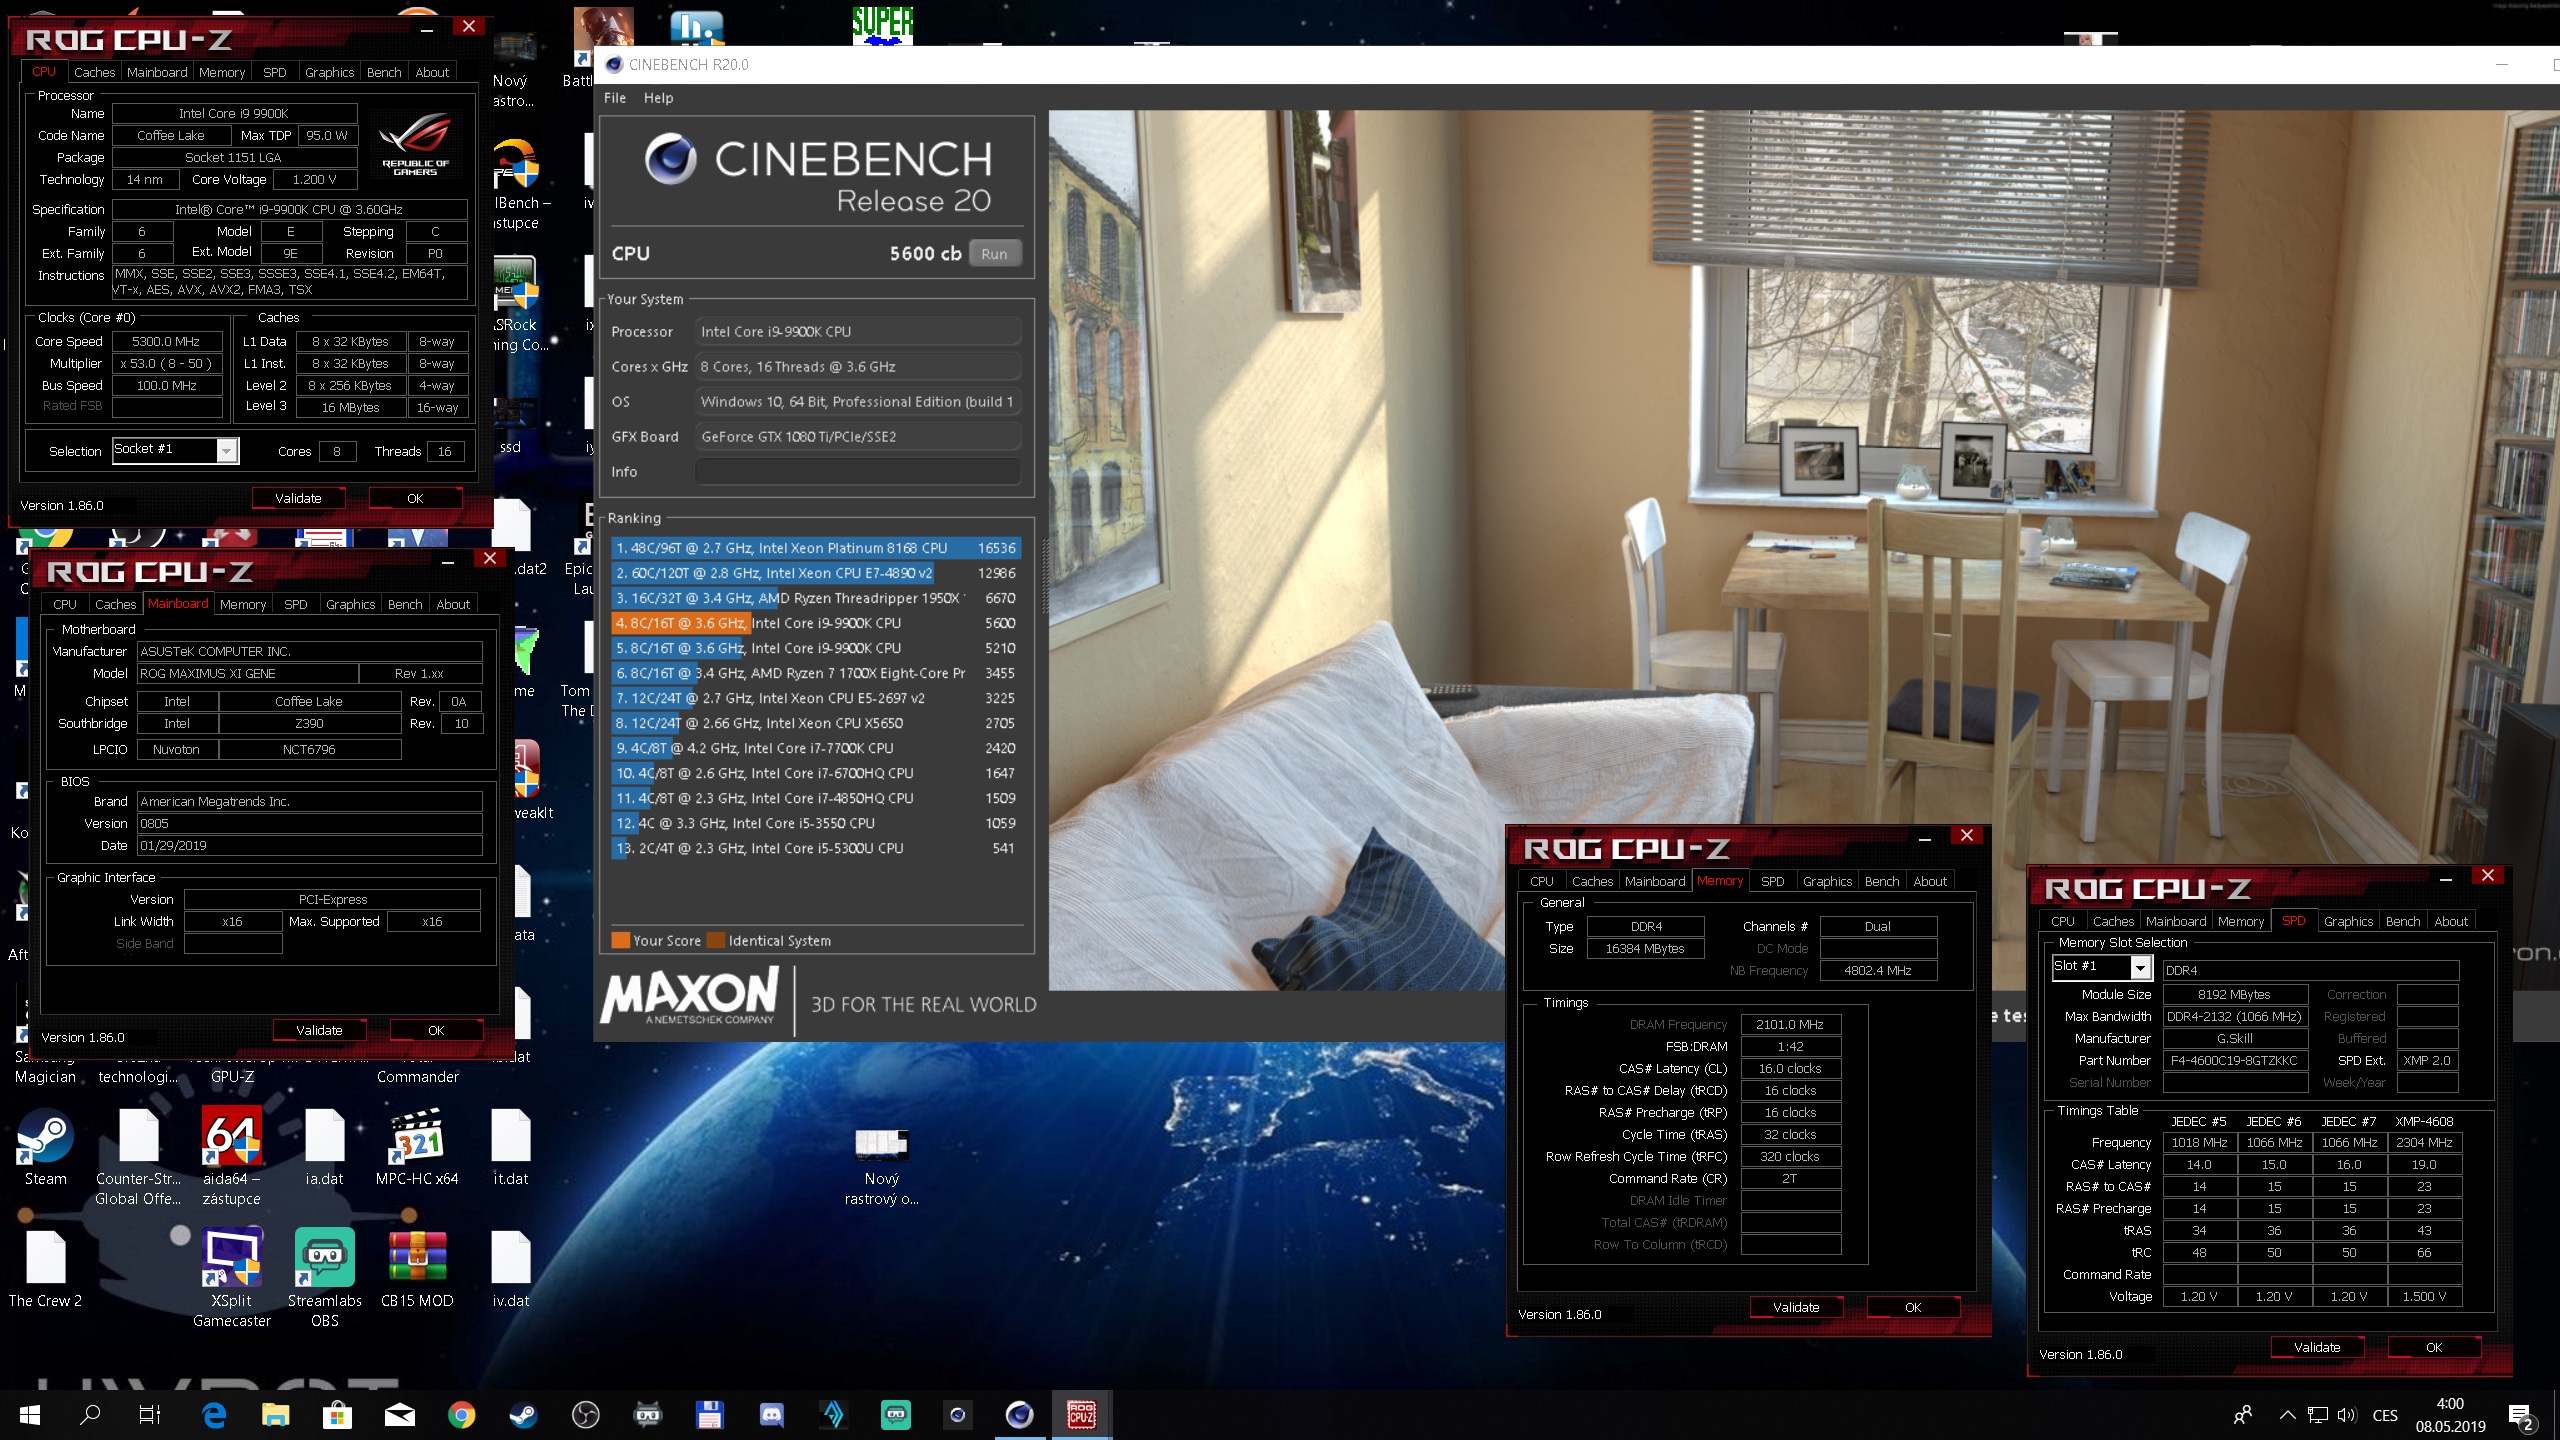Switch to ROG CPU-Z taskbar icon
The width and height of the screenshot is (2560, 1440).
coord(1081,1414)
